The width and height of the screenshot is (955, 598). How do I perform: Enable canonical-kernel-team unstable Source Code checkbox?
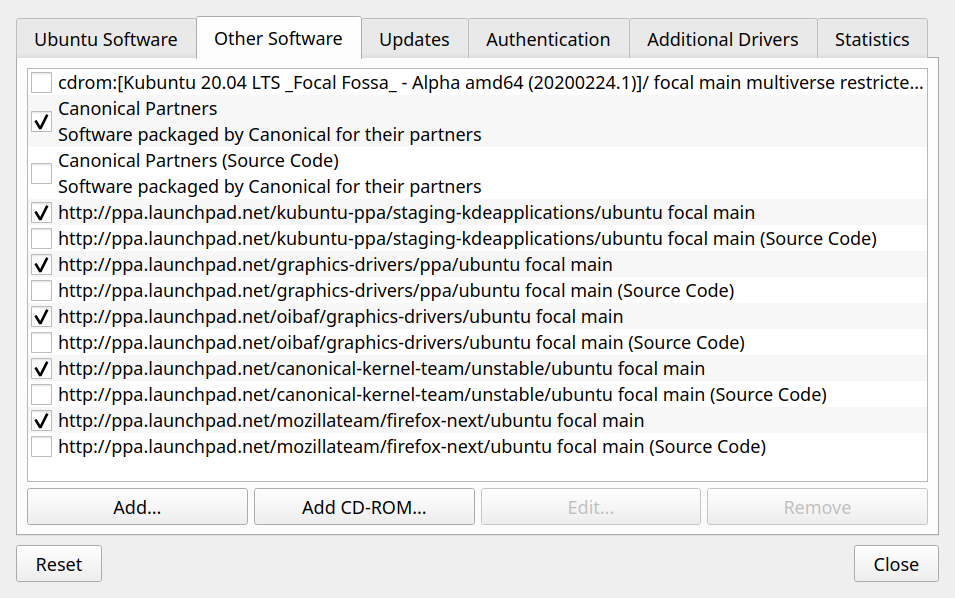click(x=41, y=395)
